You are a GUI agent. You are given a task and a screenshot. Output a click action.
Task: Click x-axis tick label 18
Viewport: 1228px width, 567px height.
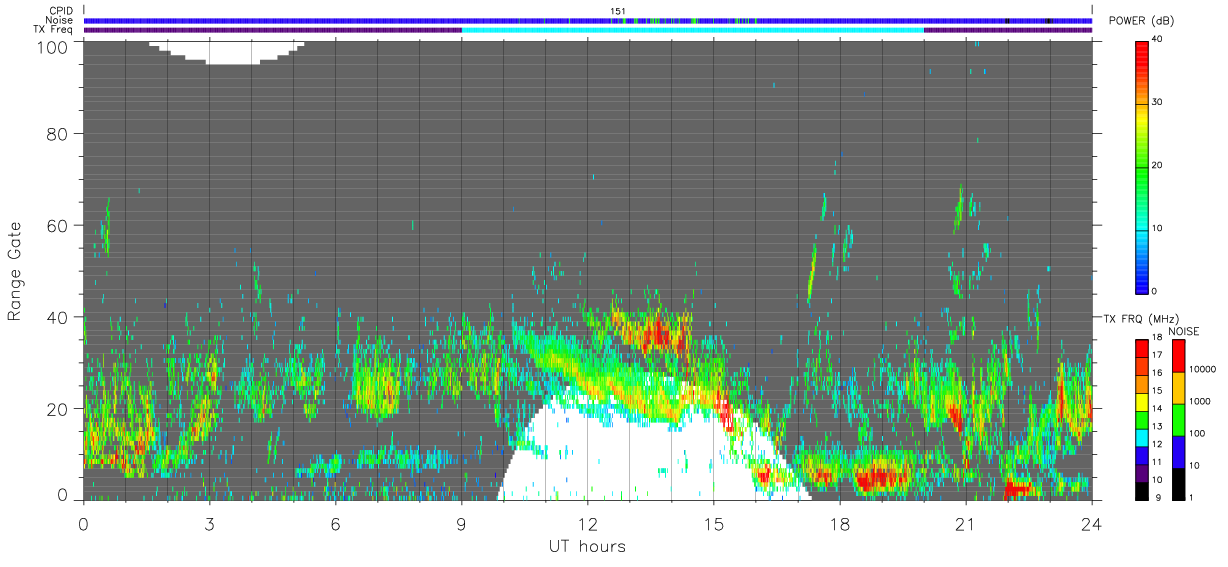(839, 523)
